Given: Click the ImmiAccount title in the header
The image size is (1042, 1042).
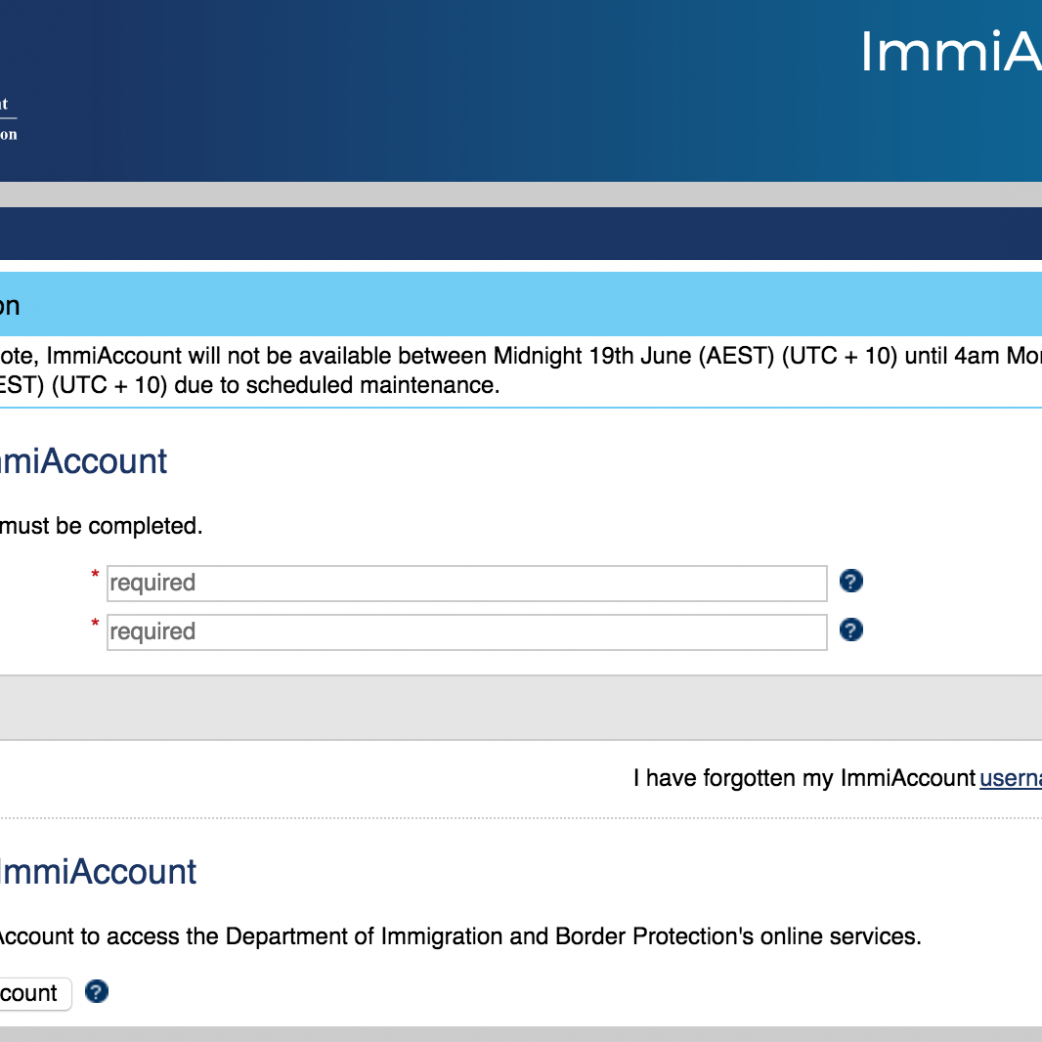Looking at the screenshot, I should click(x=950, y=52).
